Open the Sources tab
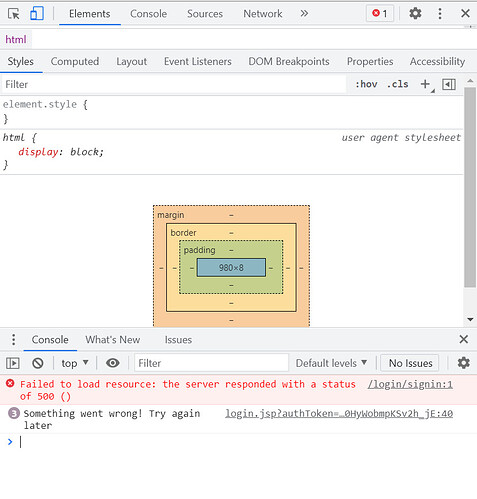Image resolution: width=477 pixels, height=499 pixels. [x=205, y=14]
